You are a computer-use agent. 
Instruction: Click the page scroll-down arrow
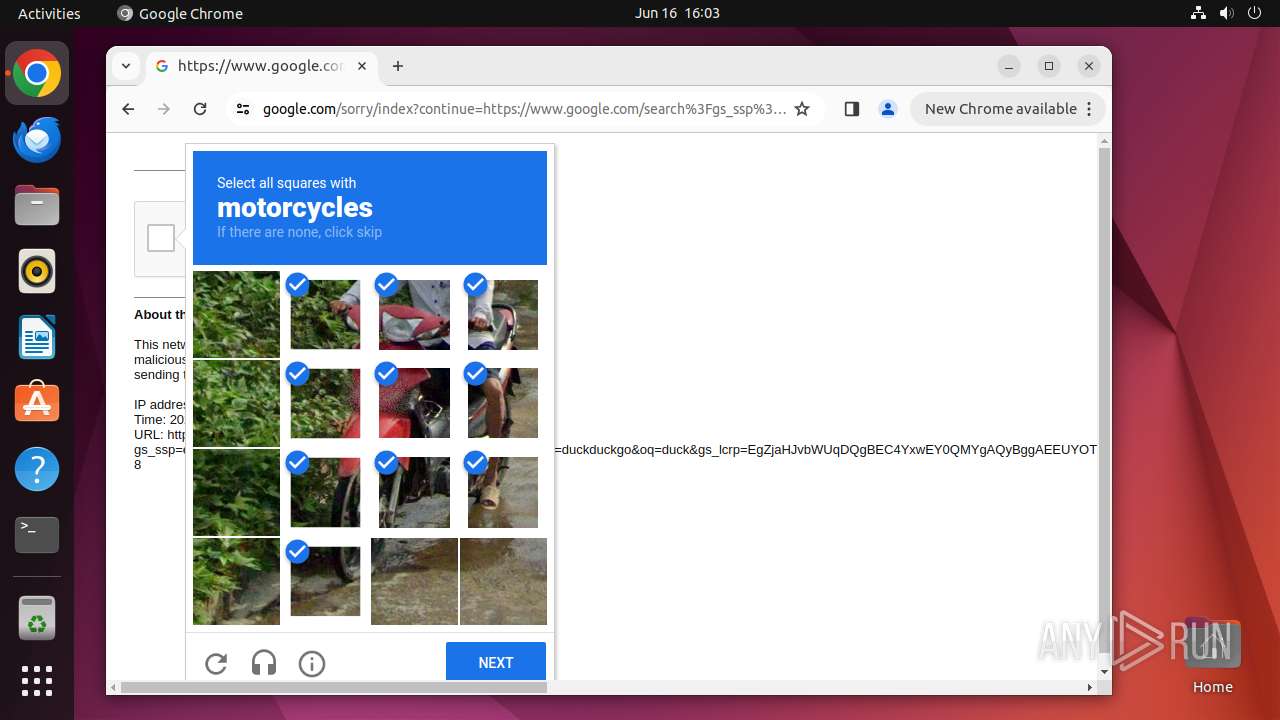(1104, 671)
